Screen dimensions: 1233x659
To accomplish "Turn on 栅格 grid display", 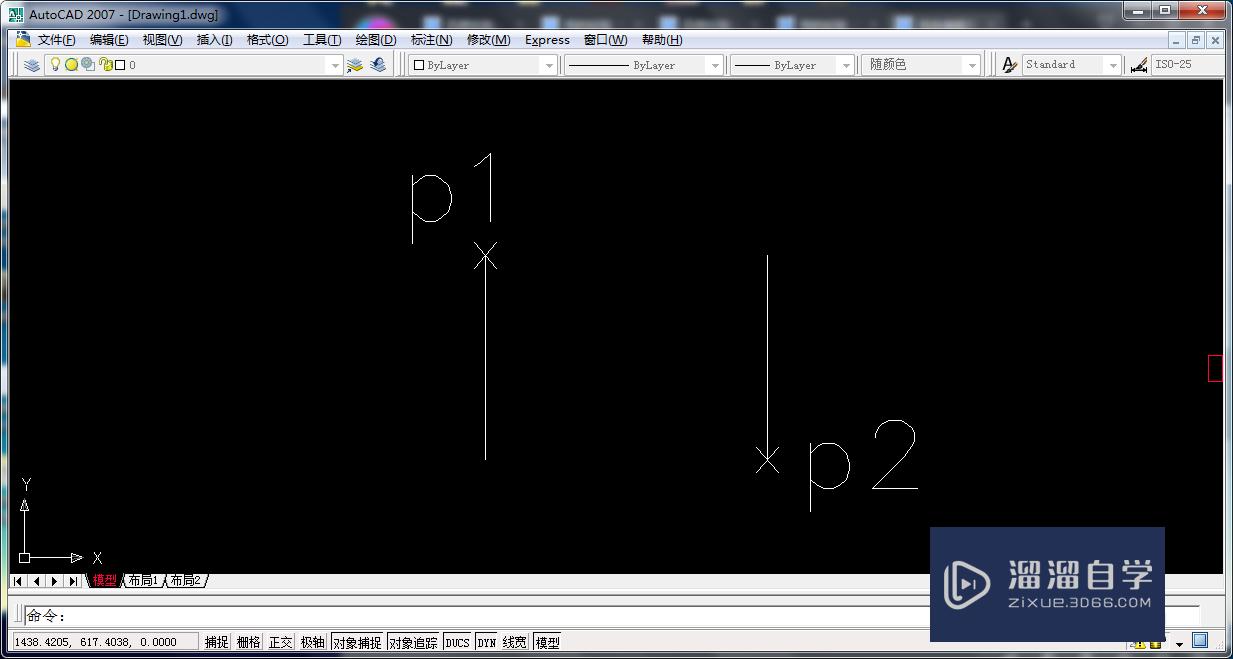I will pyautogui.click(x=248, y=642).
